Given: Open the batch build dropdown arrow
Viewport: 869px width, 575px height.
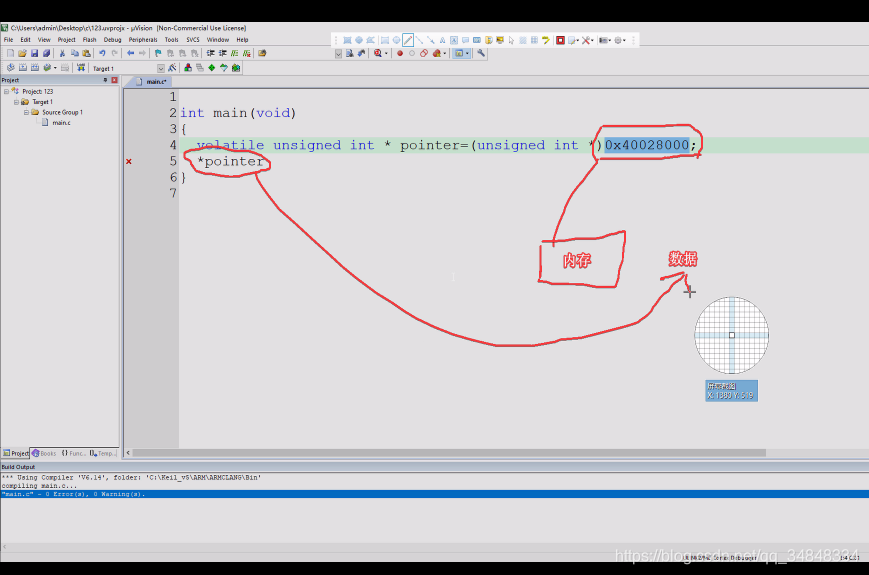Looking at the screenshot, I should (55, 68).
